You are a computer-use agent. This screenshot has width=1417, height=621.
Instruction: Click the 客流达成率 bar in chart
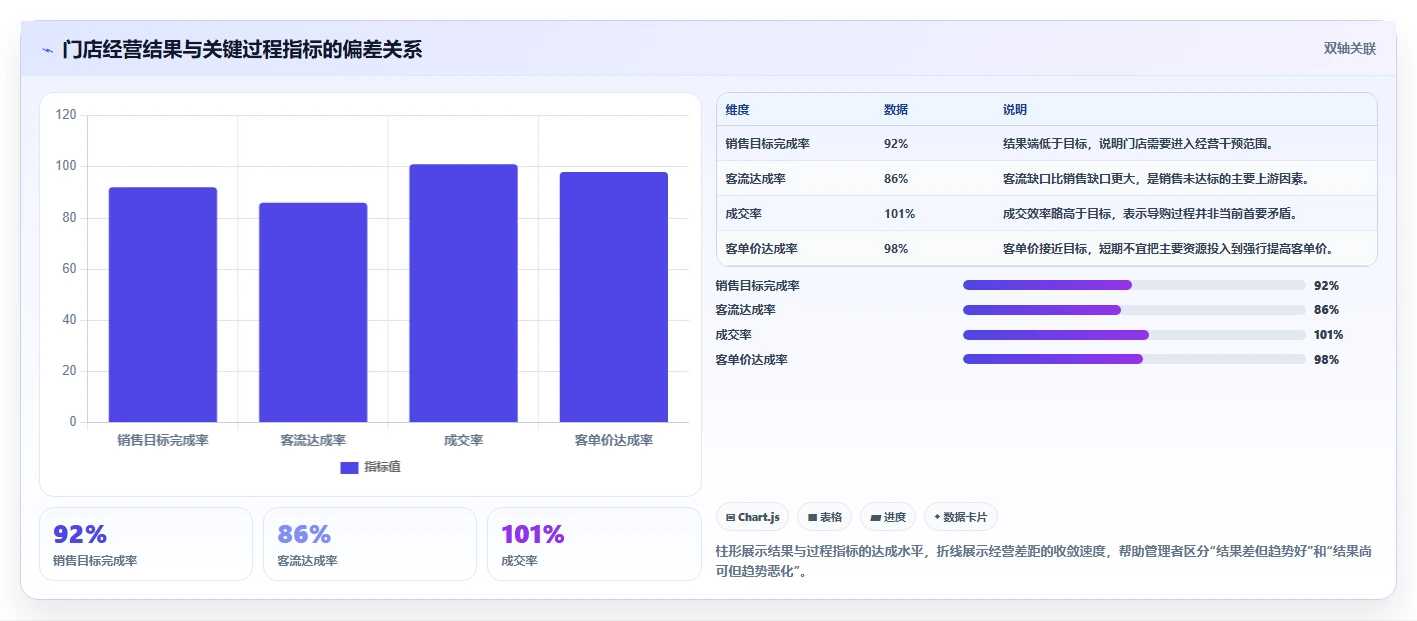(313, 312)
